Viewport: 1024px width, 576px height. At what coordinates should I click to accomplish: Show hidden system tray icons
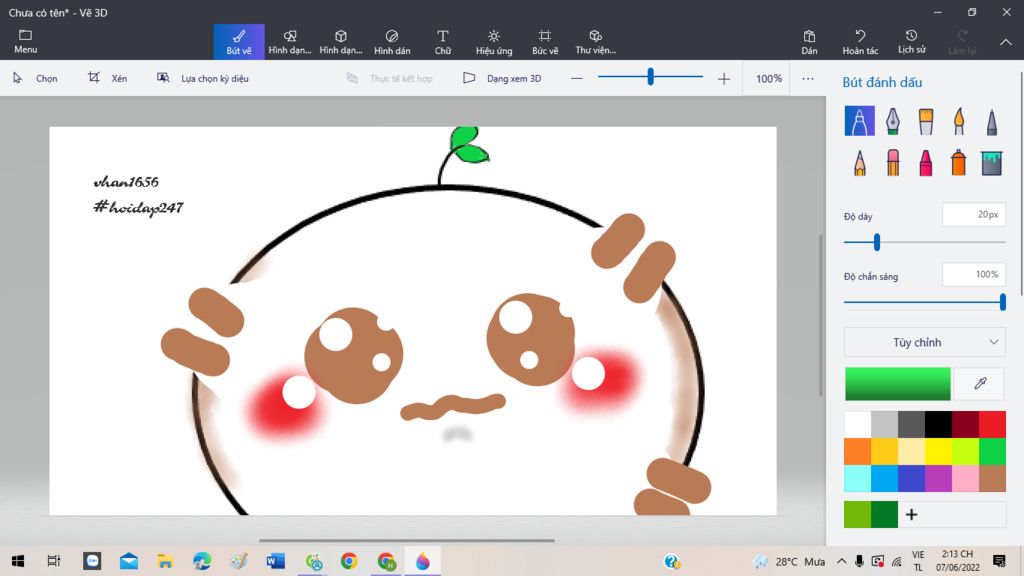(x=842, y=561)
